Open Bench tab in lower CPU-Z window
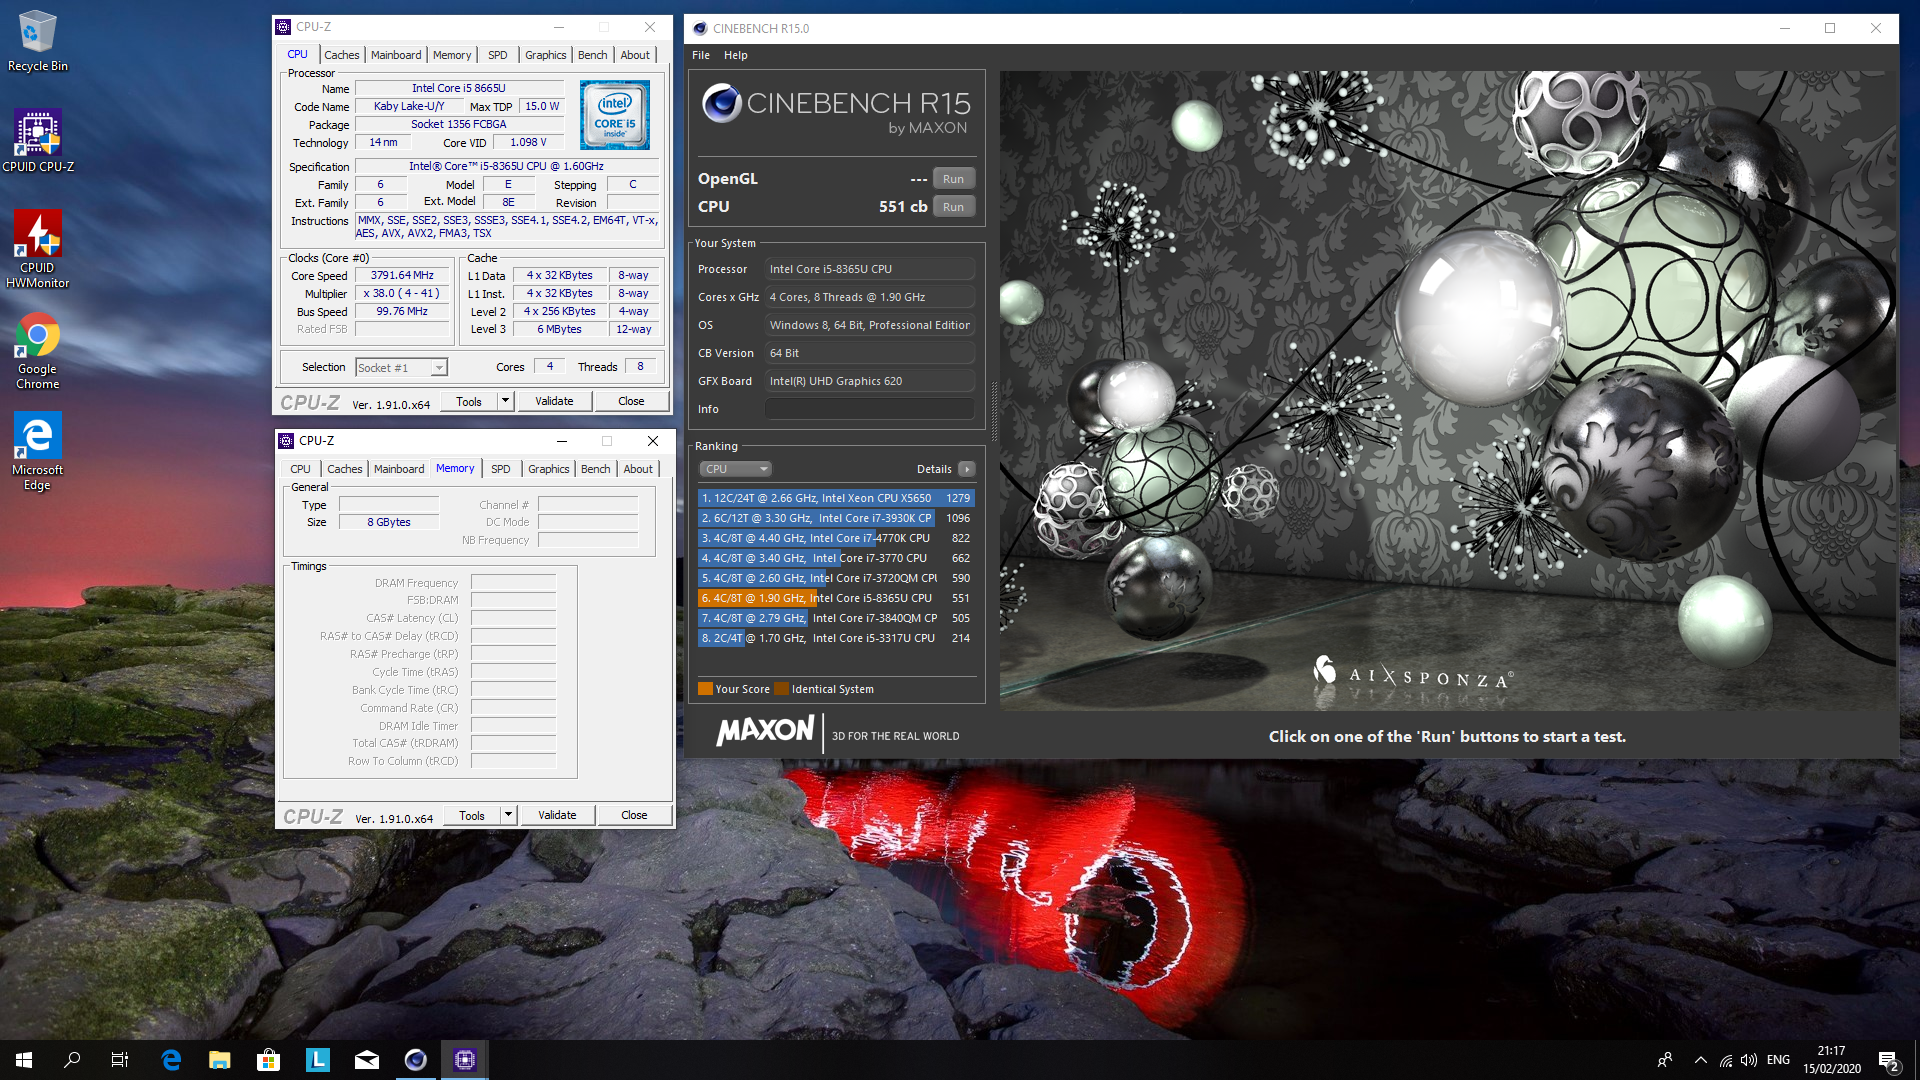This screenshot has width=1920, height=1080. coord(596,469)
